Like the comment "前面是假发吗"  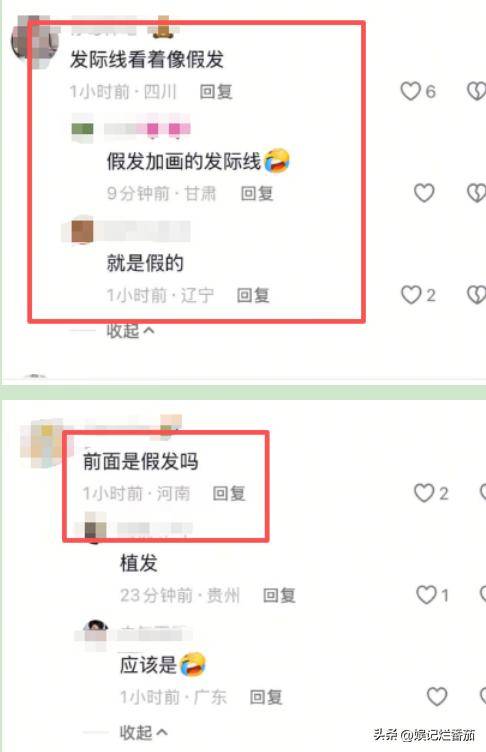pyautogui.click(x=424, y=493)
